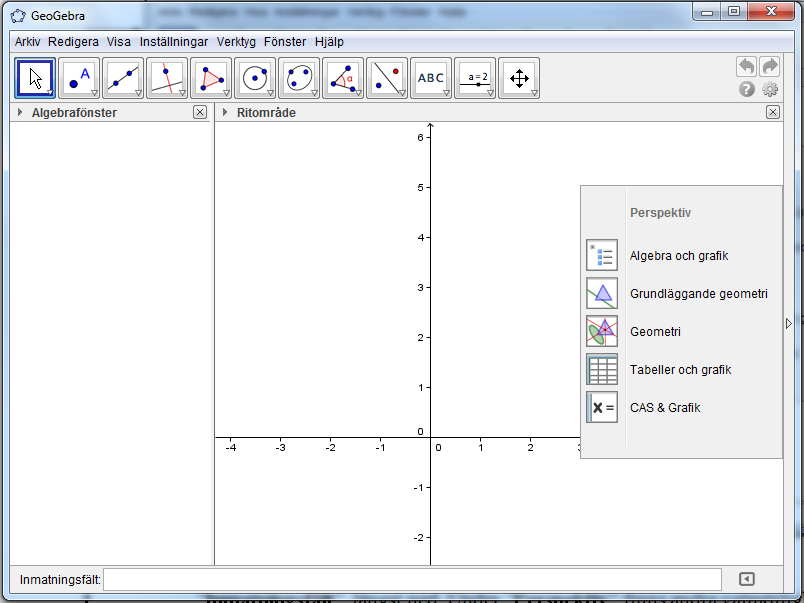This screenshot has width=804, height=603.
Task: Open the Visa menu
Action: click(118, 42)
